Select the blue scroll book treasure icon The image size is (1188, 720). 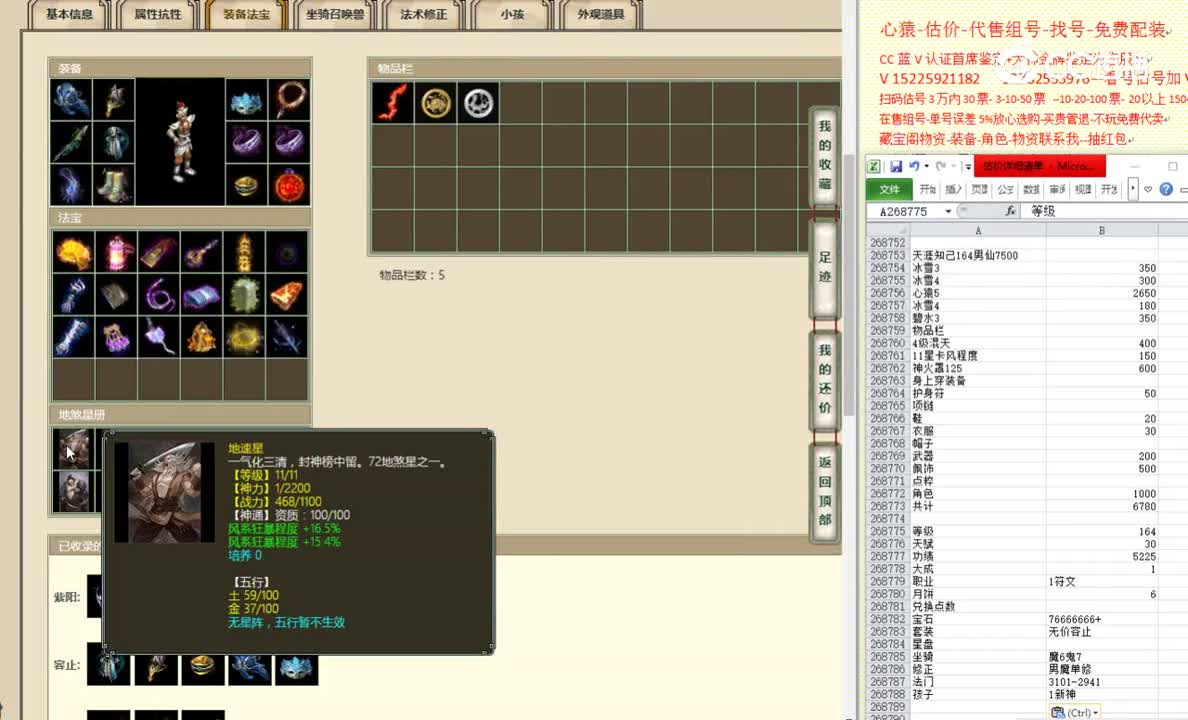tap(202, 295)
